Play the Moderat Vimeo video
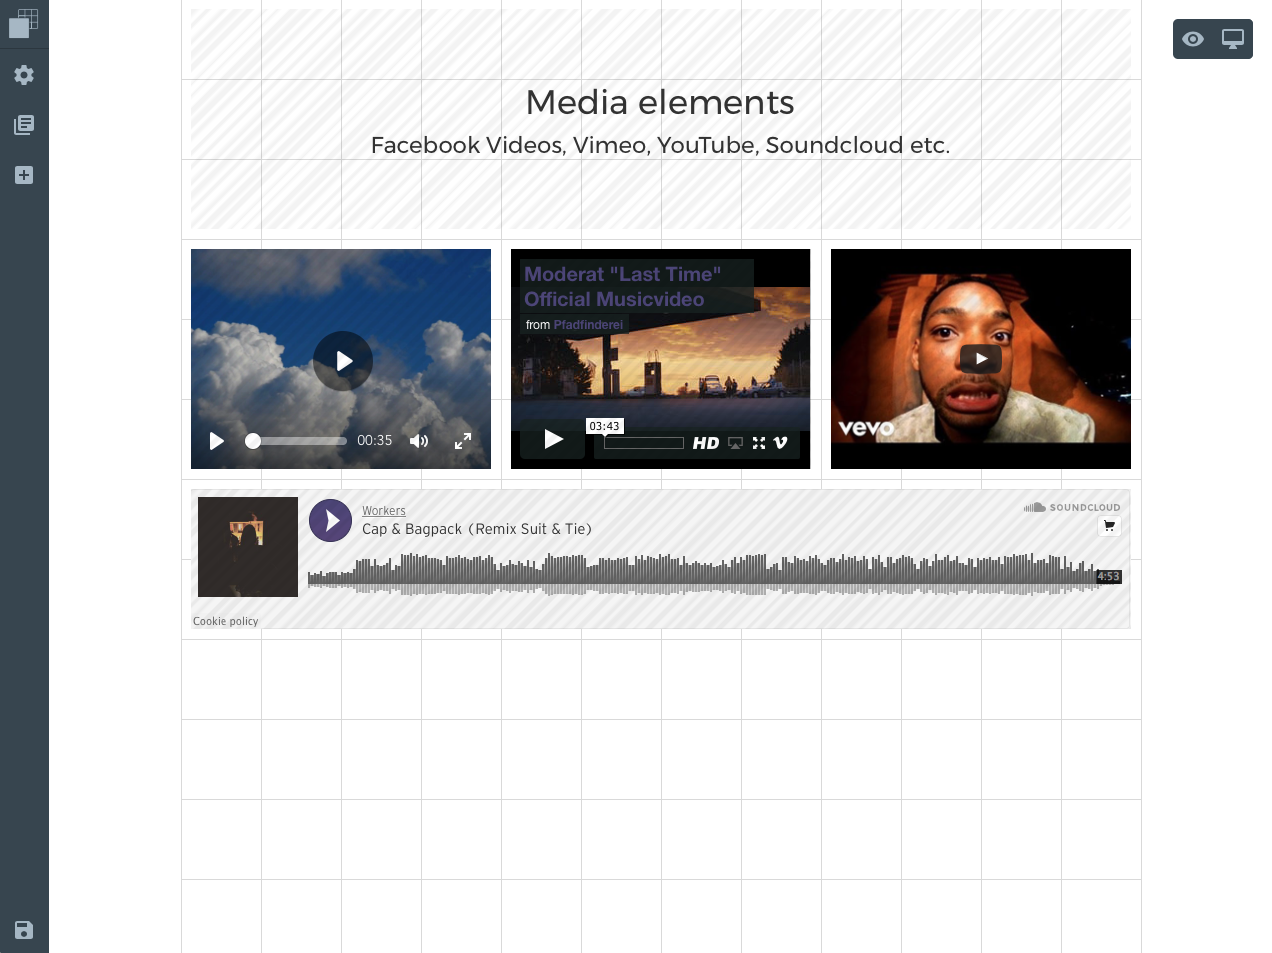This screenshot has width=1272, height=953. pyautogui.click(x=553, y=439)
